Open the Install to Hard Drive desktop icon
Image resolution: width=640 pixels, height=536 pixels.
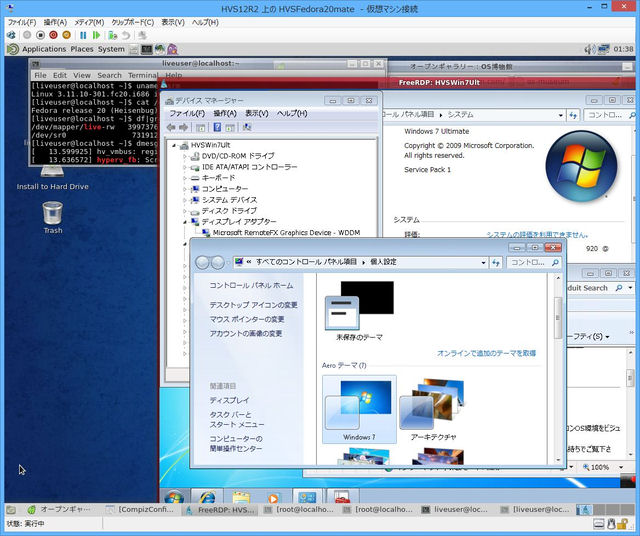pos(52,179)
